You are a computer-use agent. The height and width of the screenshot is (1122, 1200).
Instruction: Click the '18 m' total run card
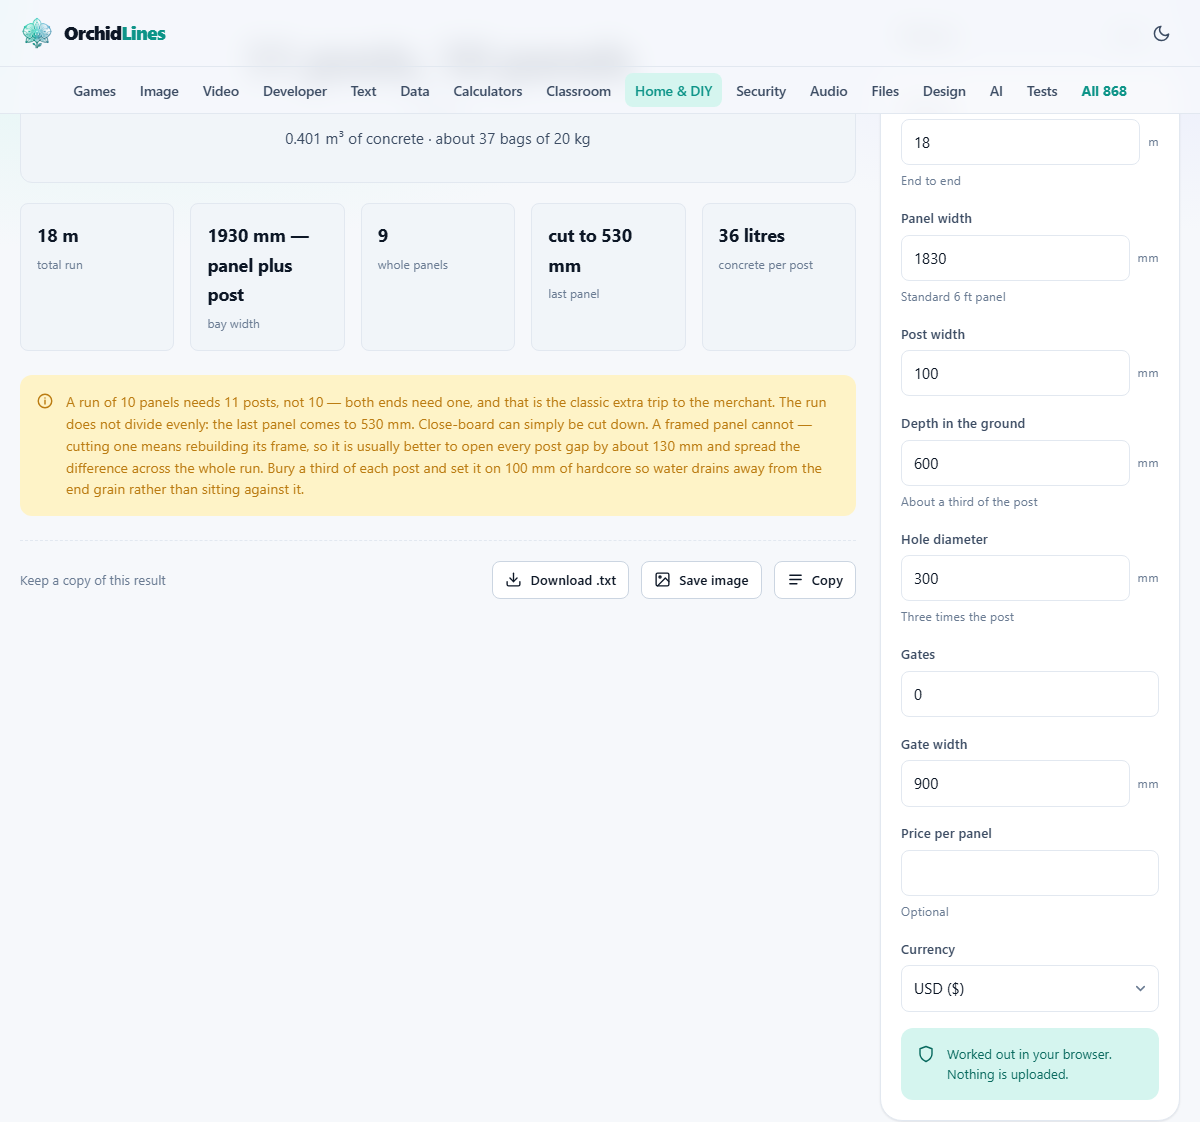point(97,277)
